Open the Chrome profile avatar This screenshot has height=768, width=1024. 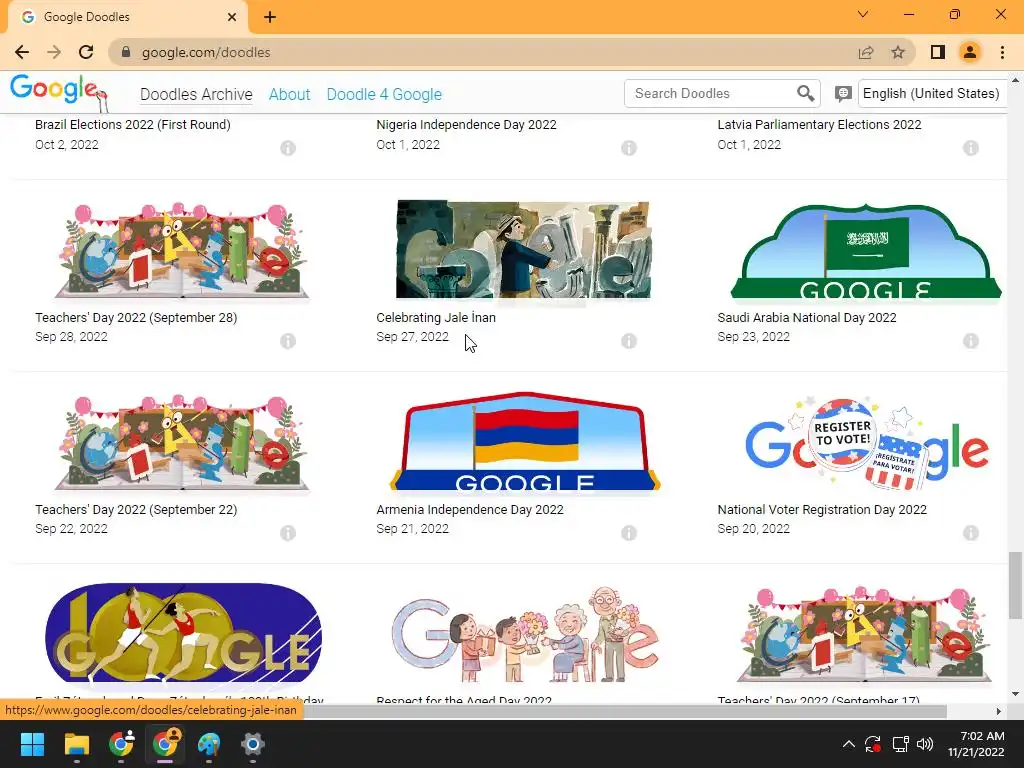click(x=970, y=52)
